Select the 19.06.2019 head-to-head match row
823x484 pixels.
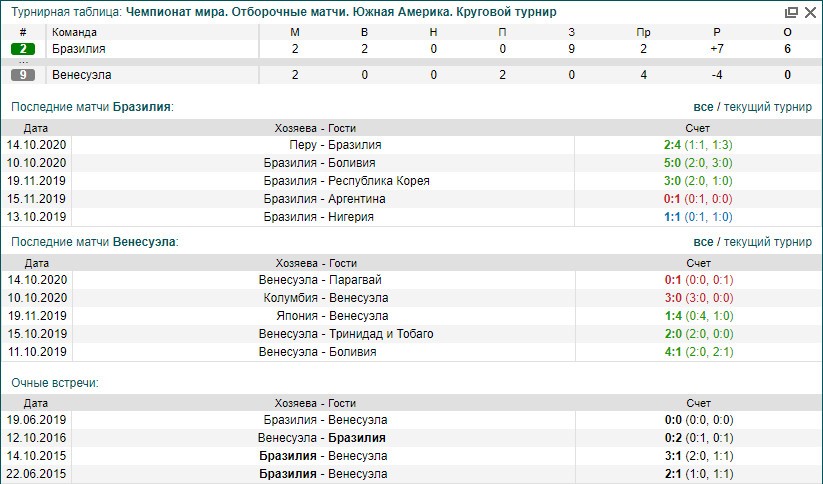[x=324, y=420]
